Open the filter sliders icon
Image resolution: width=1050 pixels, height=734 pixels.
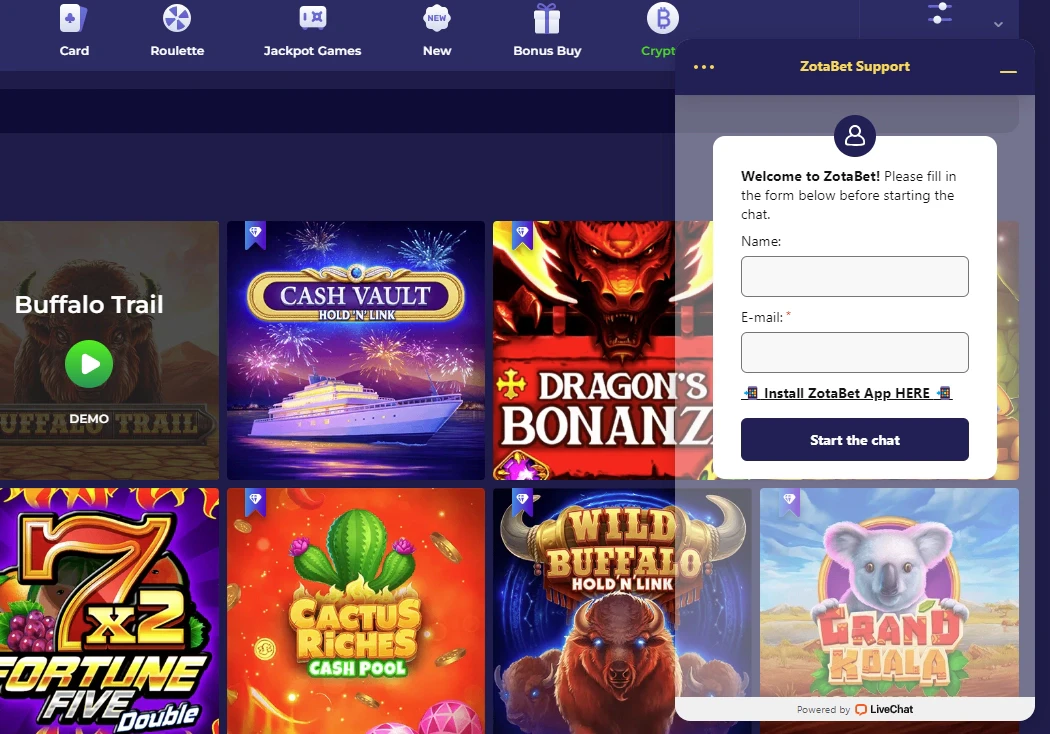point(940,13)
